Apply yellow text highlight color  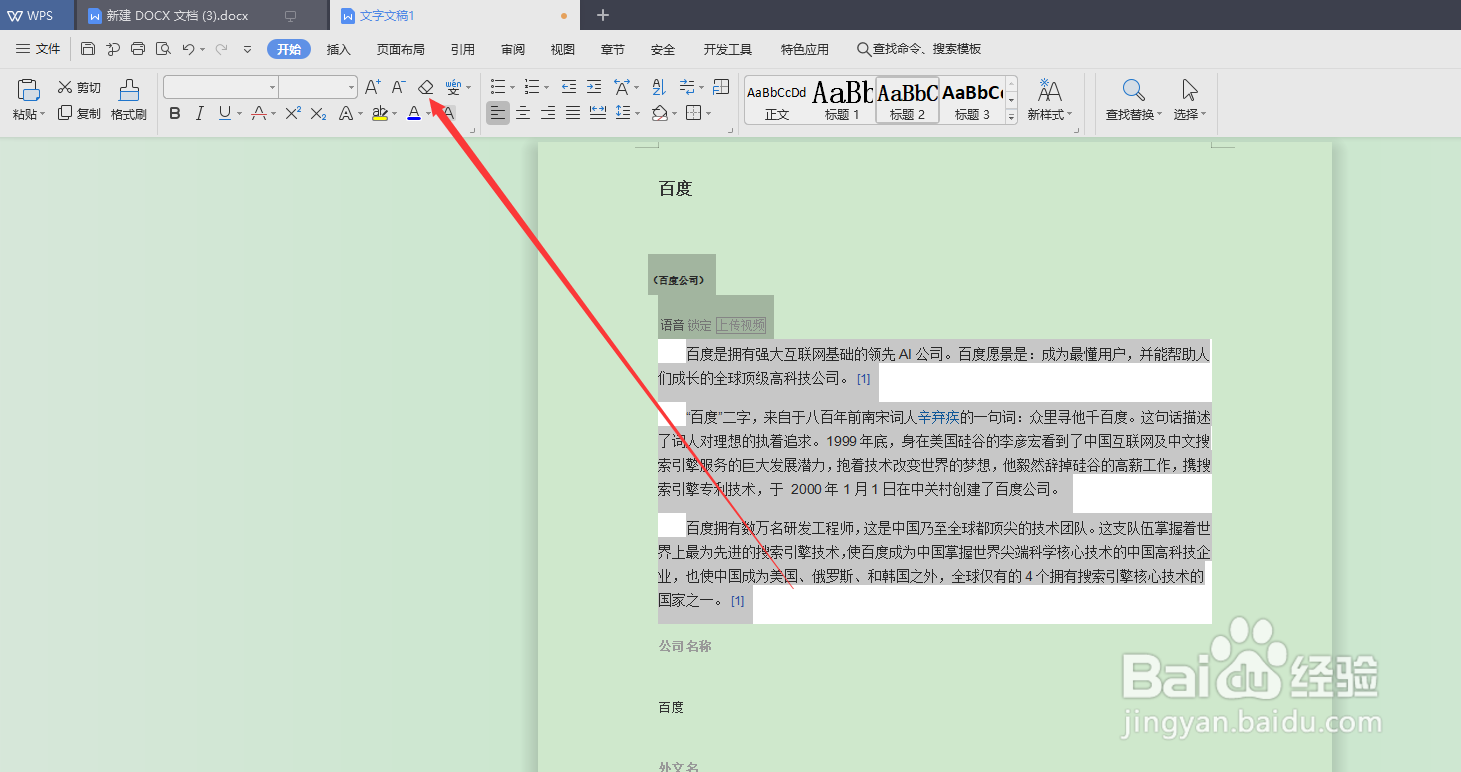[379, 113]
